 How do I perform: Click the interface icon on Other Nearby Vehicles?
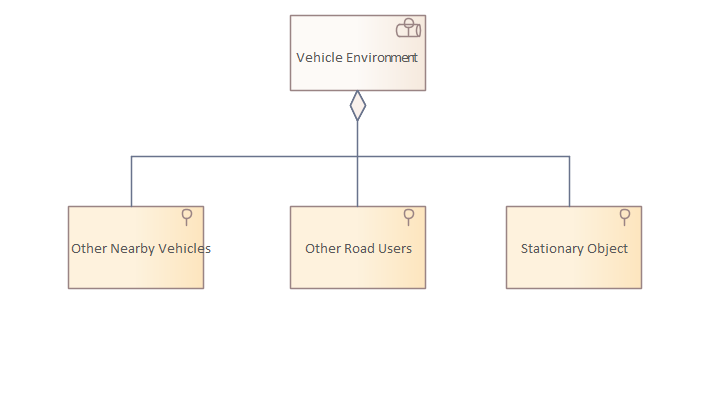[186, 218]
